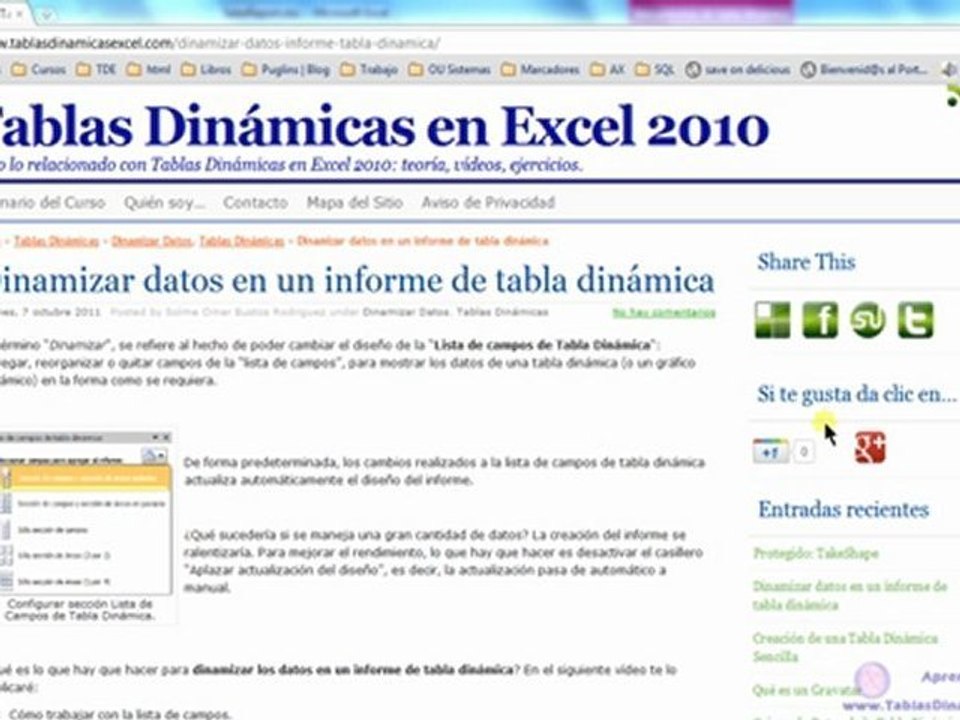The height and width of the screenshot is (720, 960).
Task: Open the SQL bookmark folder
Action: [x=654, y=70]
